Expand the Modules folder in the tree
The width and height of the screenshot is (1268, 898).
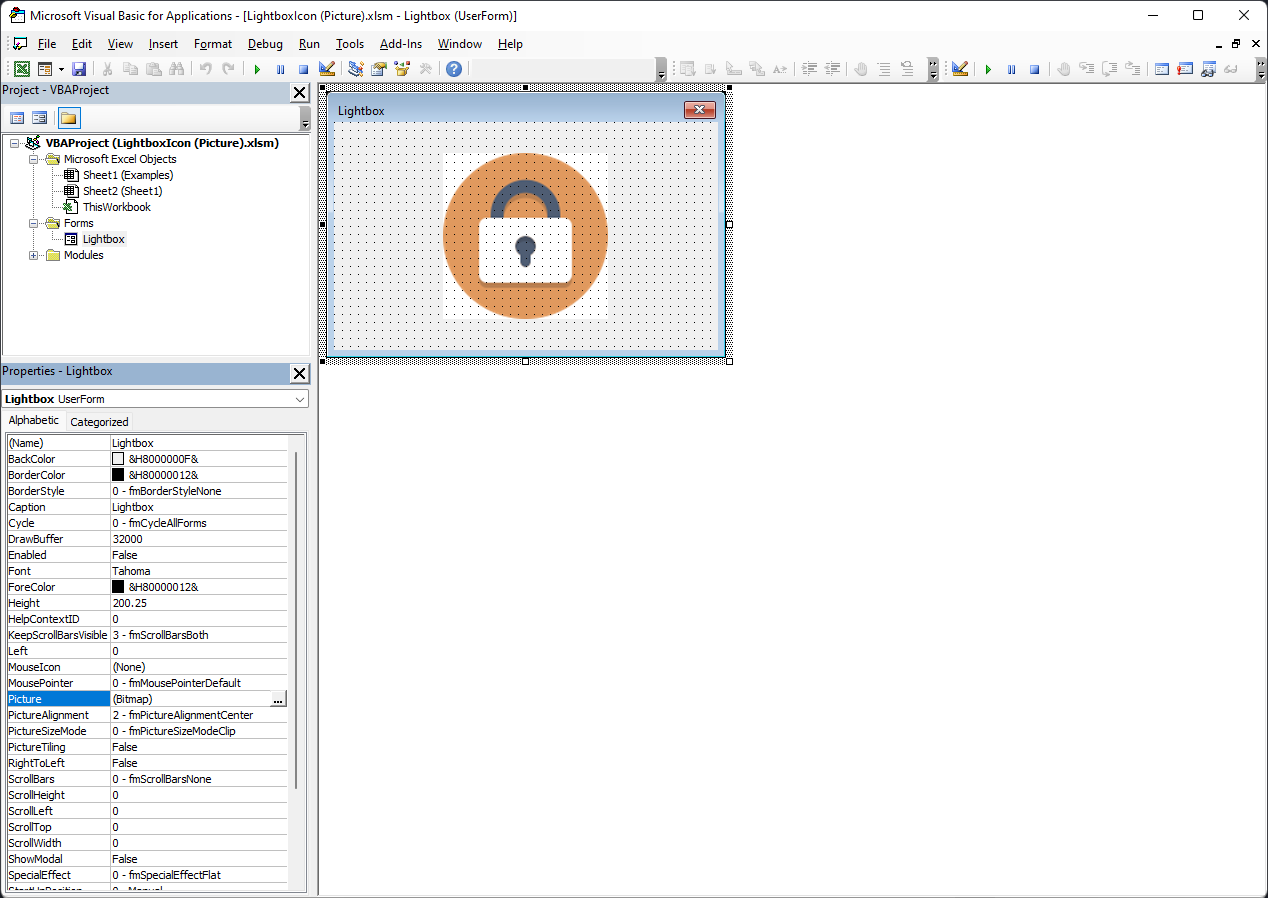tap(34, 255)
